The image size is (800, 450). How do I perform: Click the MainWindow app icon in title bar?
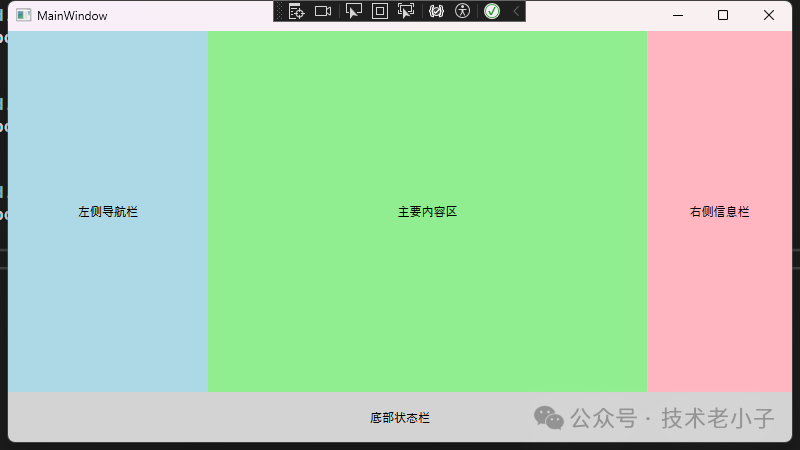pos(23,15)
